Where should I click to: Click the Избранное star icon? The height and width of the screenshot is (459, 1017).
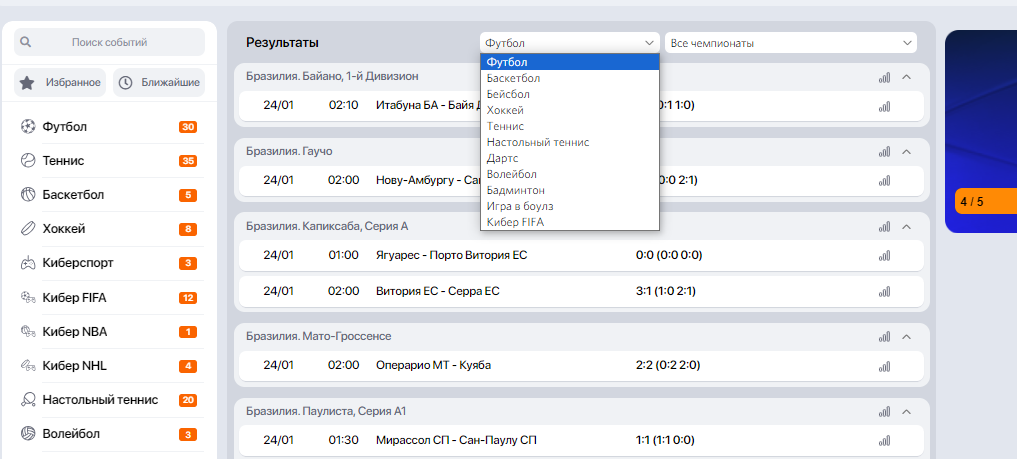click(x=27, y=83)
